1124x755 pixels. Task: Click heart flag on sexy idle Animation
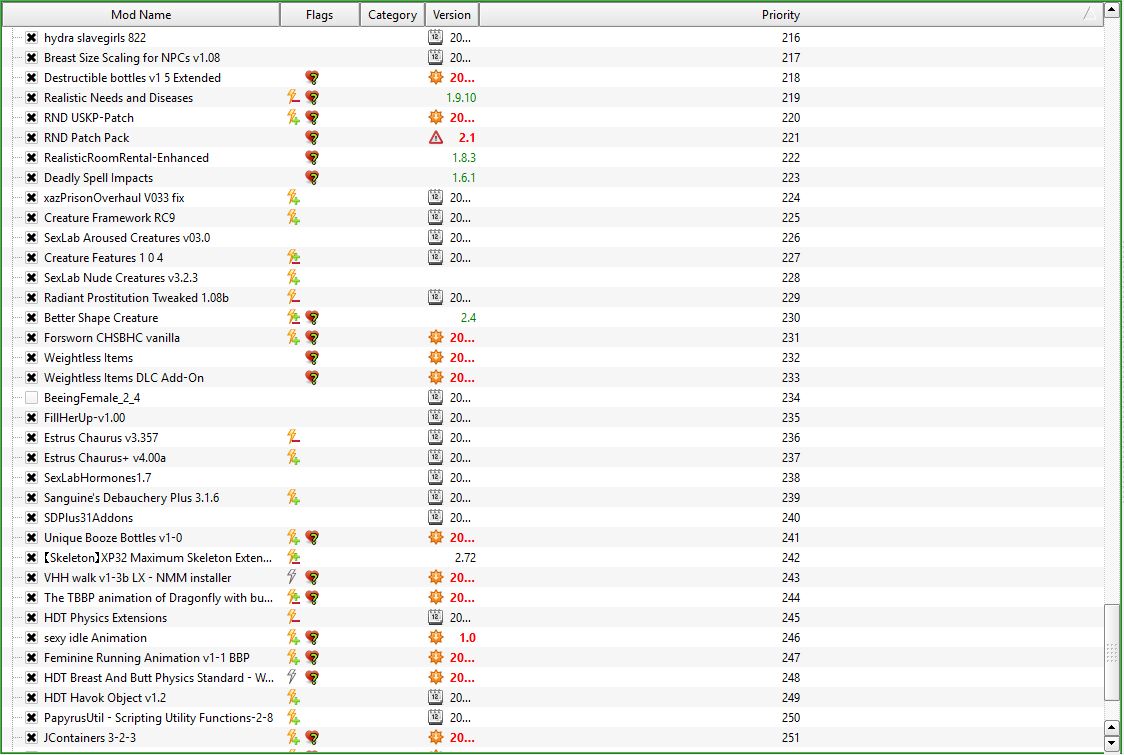pos(312,638)
